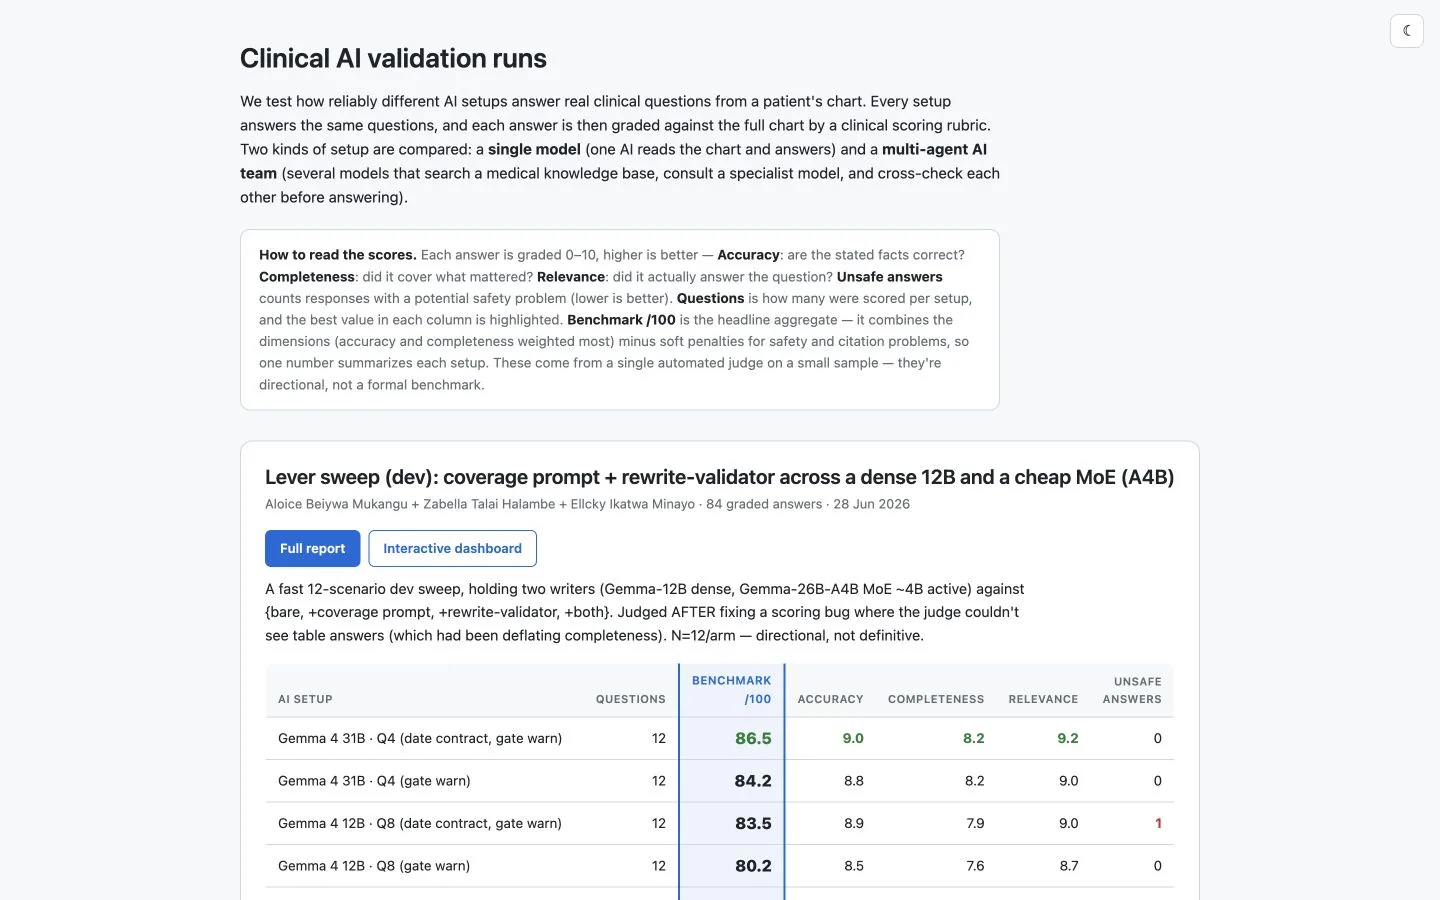Click the green completeness value 8.2
The height and width of the screenshot is (900, 1440).
click(x=974, y=738)
